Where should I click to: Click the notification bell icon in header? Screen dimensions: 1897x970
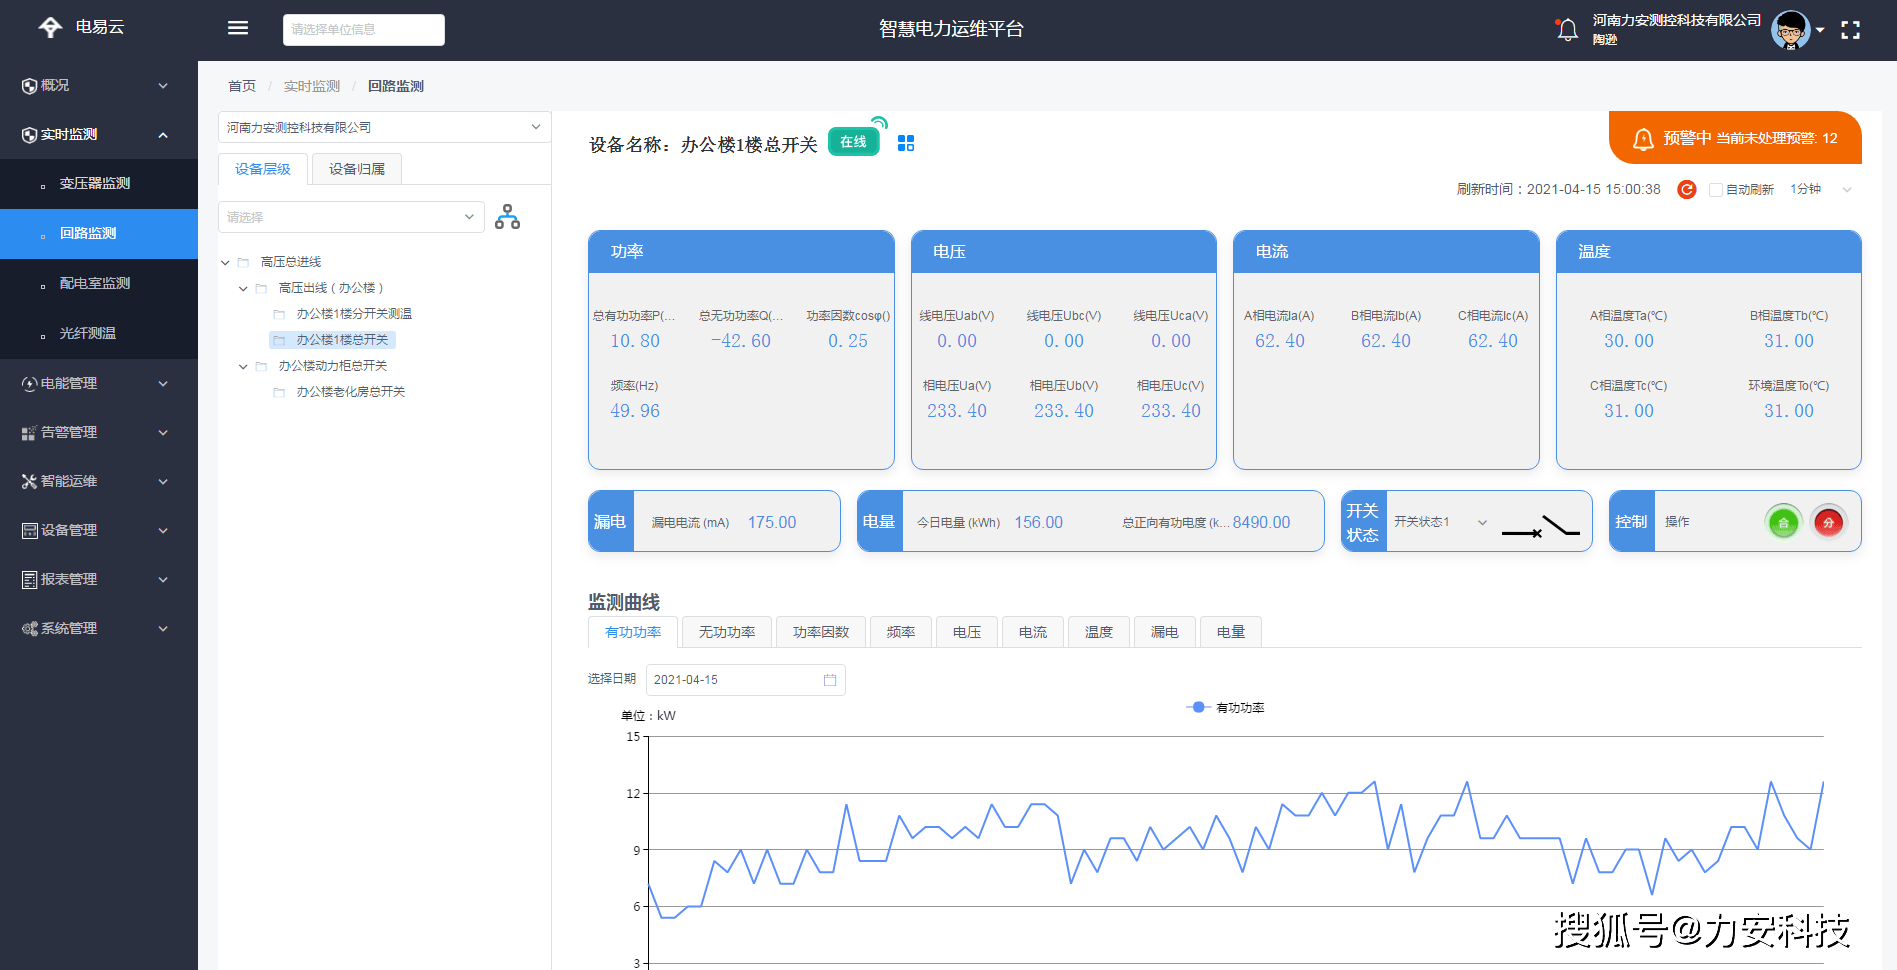(1566, 28)
